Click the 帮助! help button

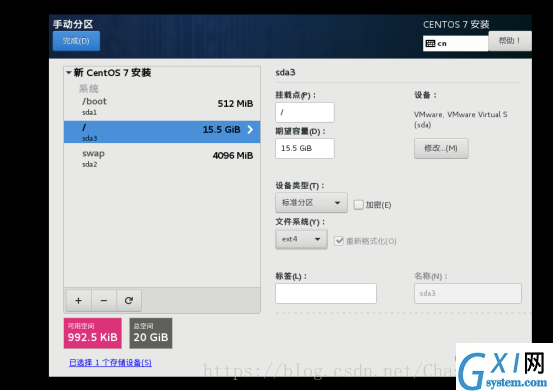510,41
